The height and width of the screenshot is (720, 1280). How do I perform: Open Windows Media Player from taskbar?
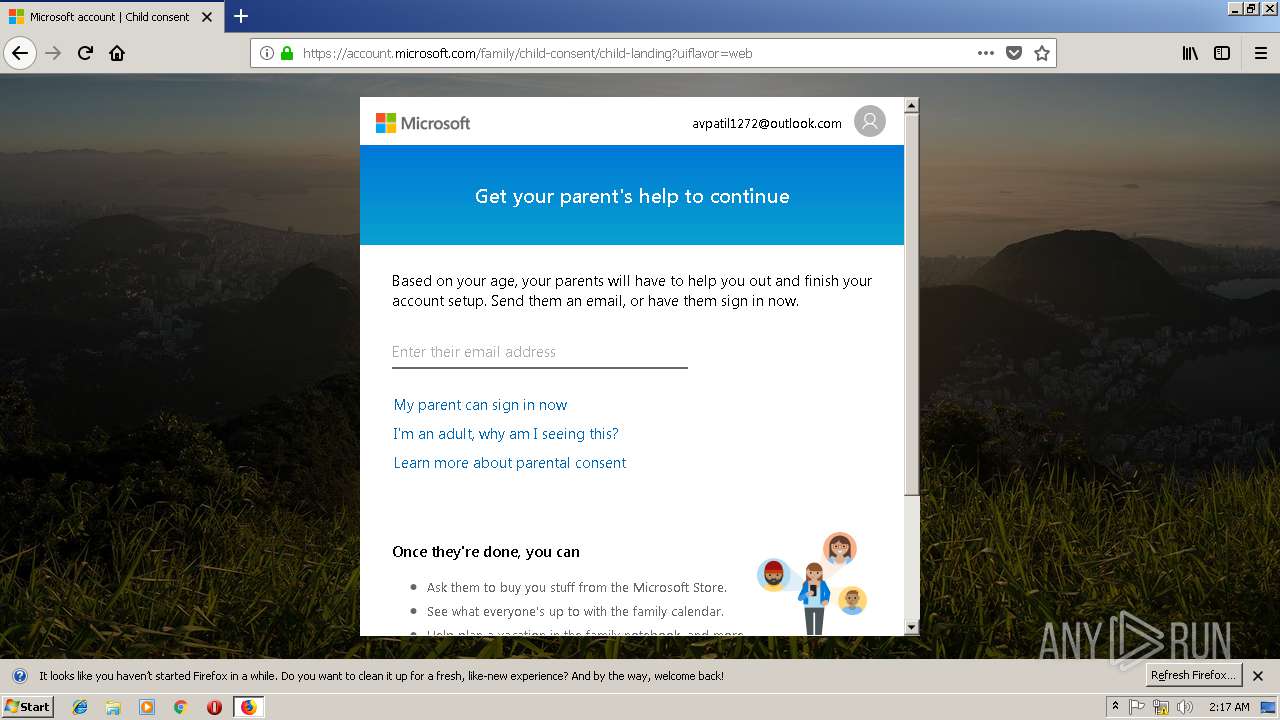coord(147,707)
